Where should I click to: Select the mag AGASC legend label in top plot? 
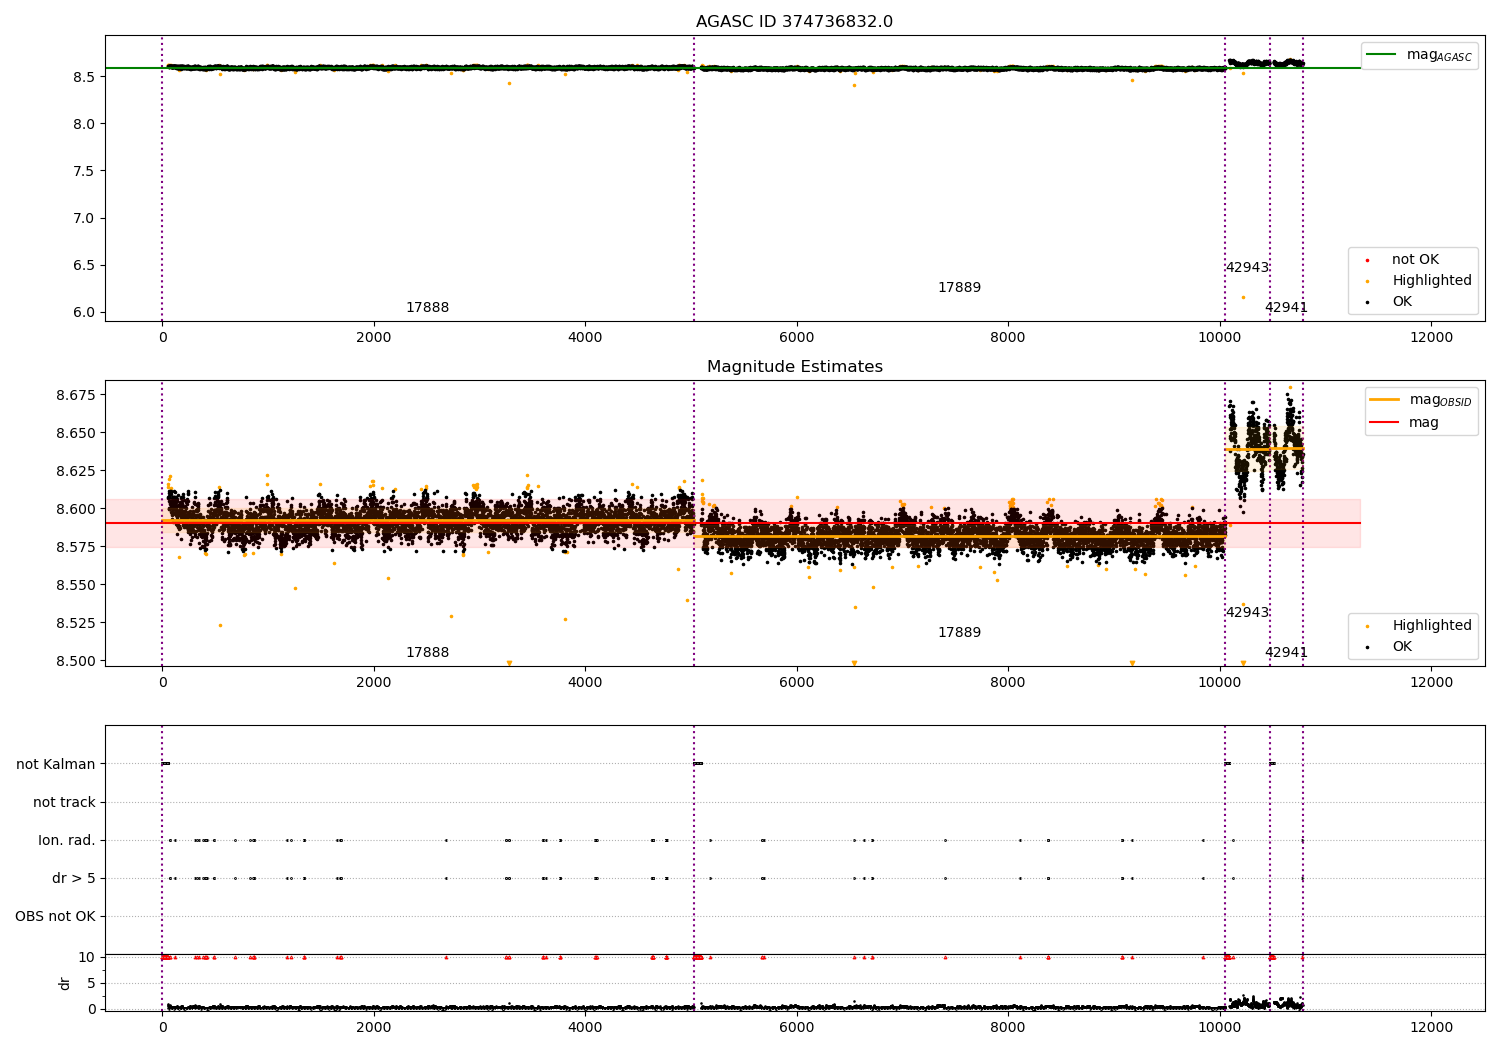click(1439, 55)
